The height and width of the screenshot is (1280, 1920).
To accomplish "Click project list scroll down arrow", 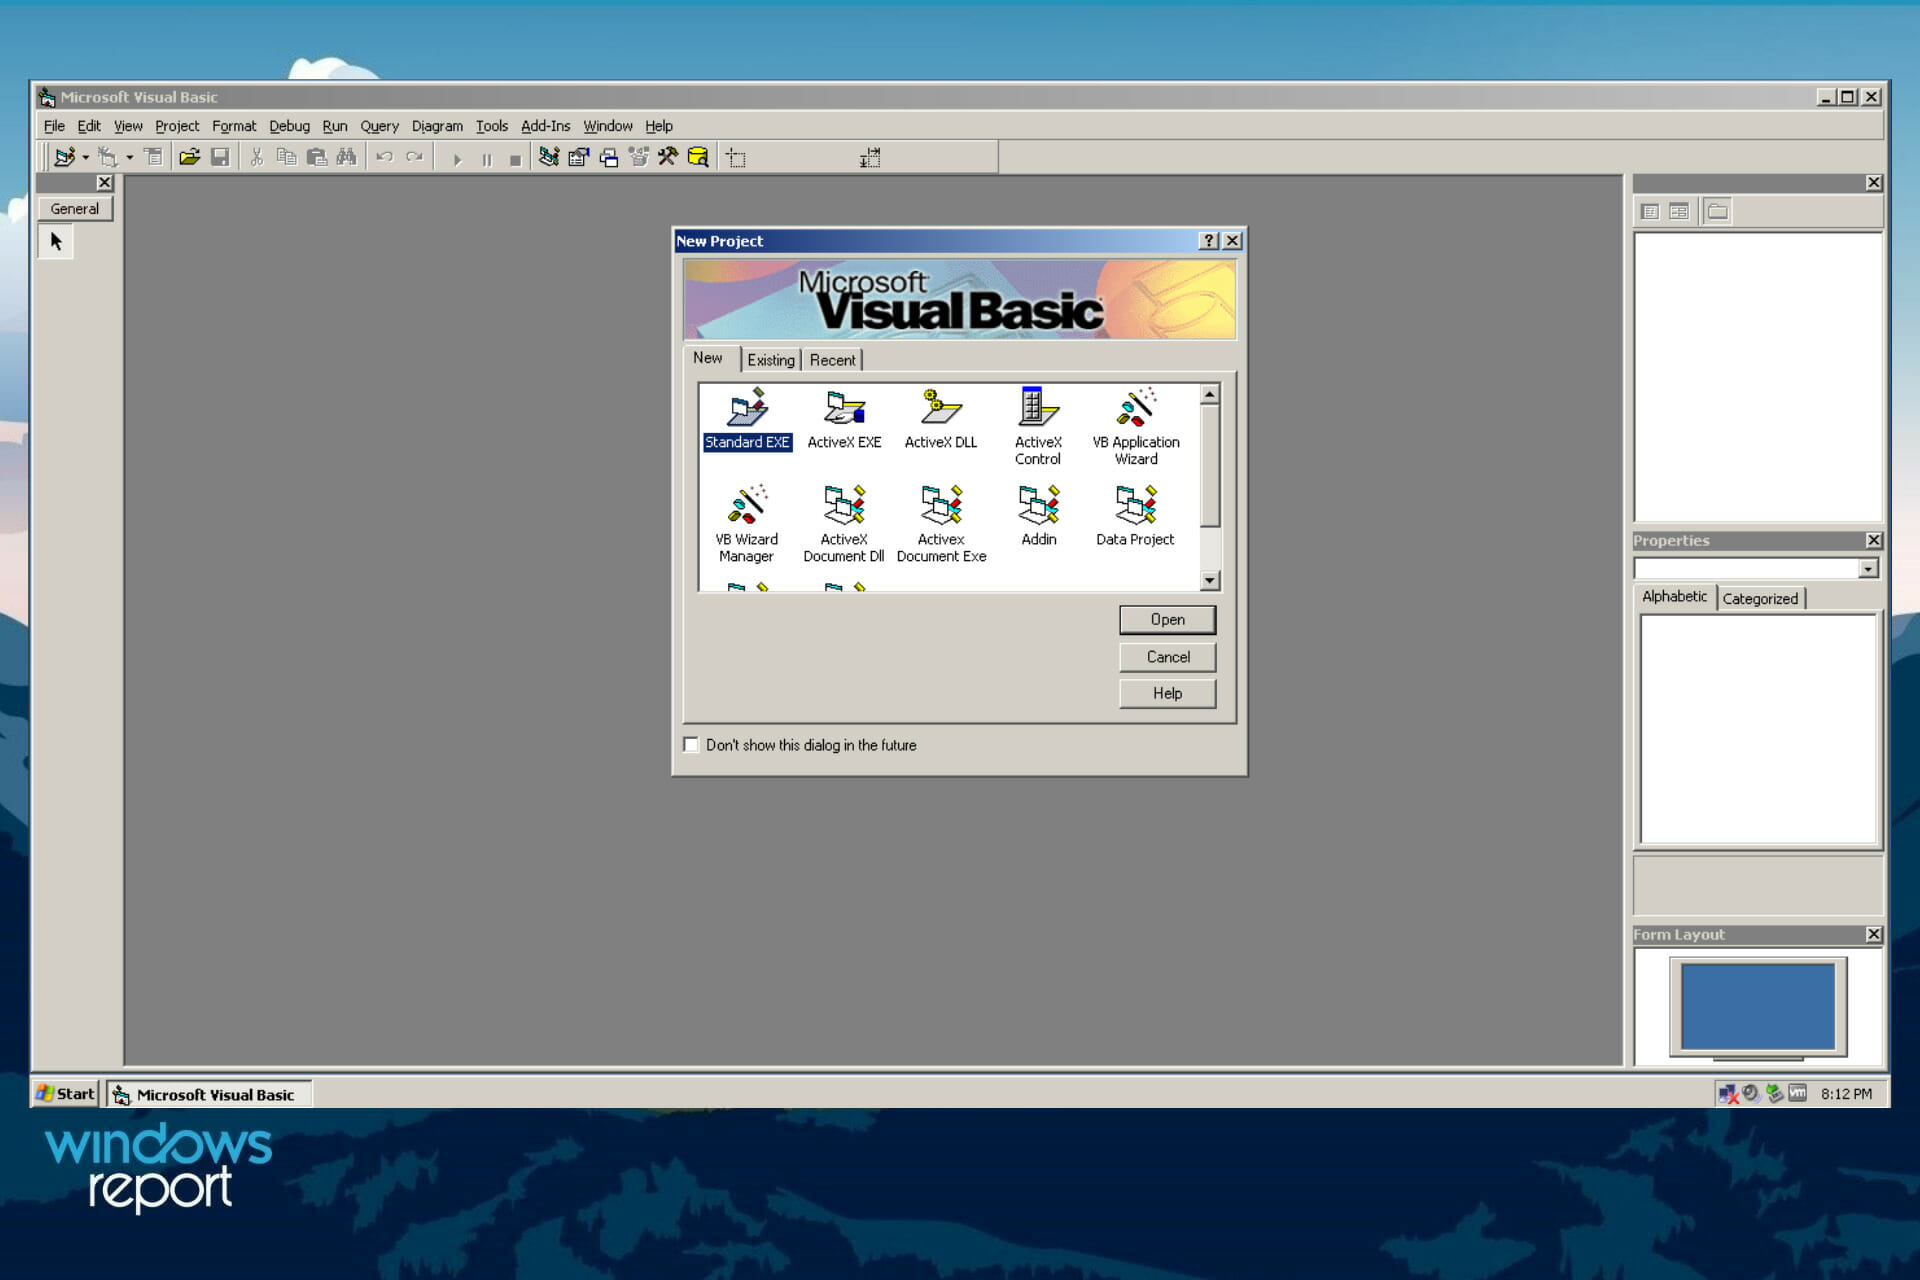I will tap(1210, 580).
